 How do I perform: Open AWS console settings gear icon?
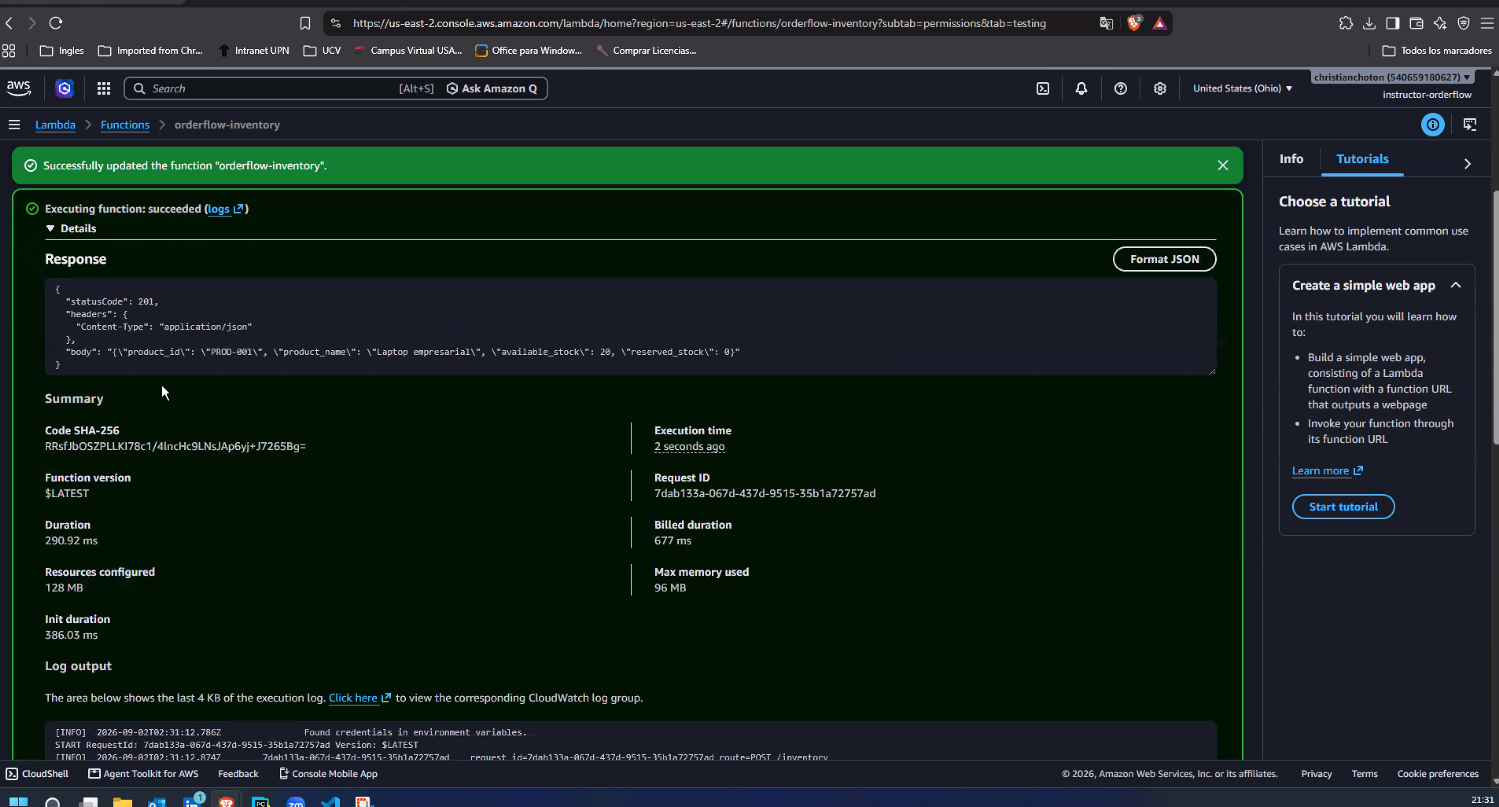(x=1160, y=89)
